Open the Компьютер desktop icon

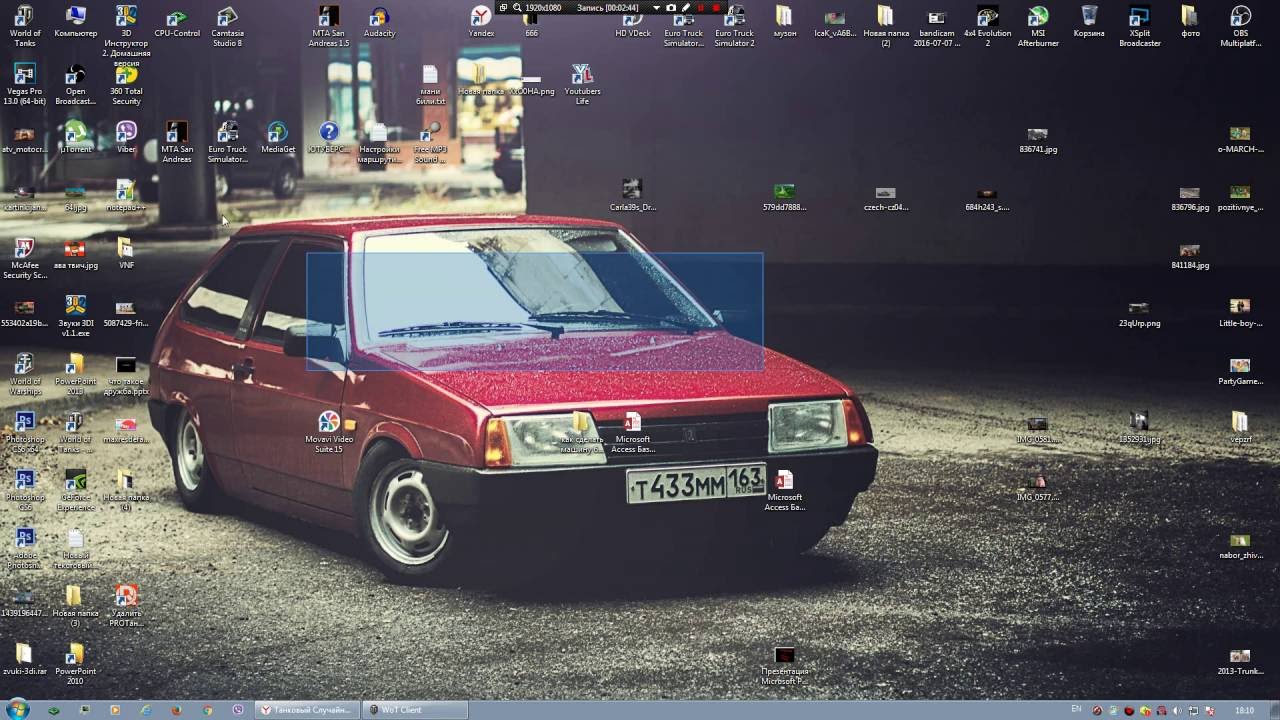click(76, 22)
